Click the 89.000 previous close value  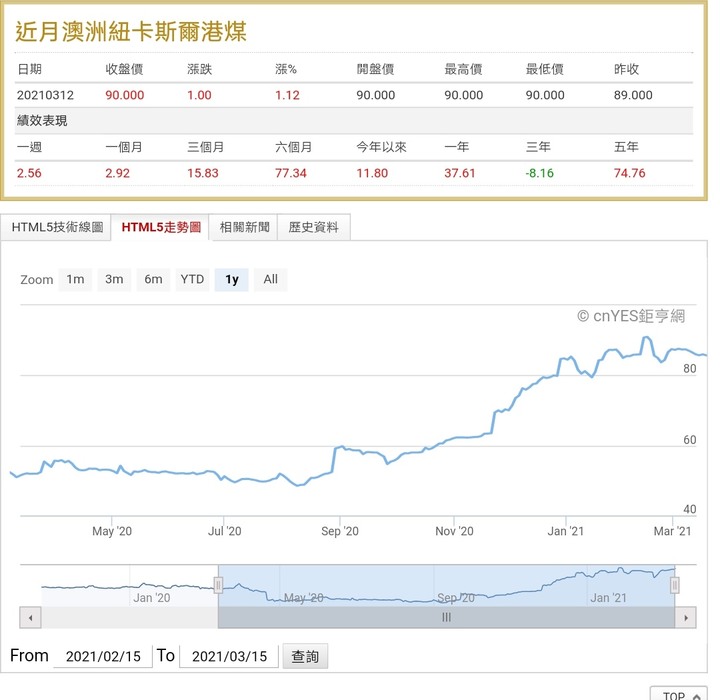pos(633,96)
